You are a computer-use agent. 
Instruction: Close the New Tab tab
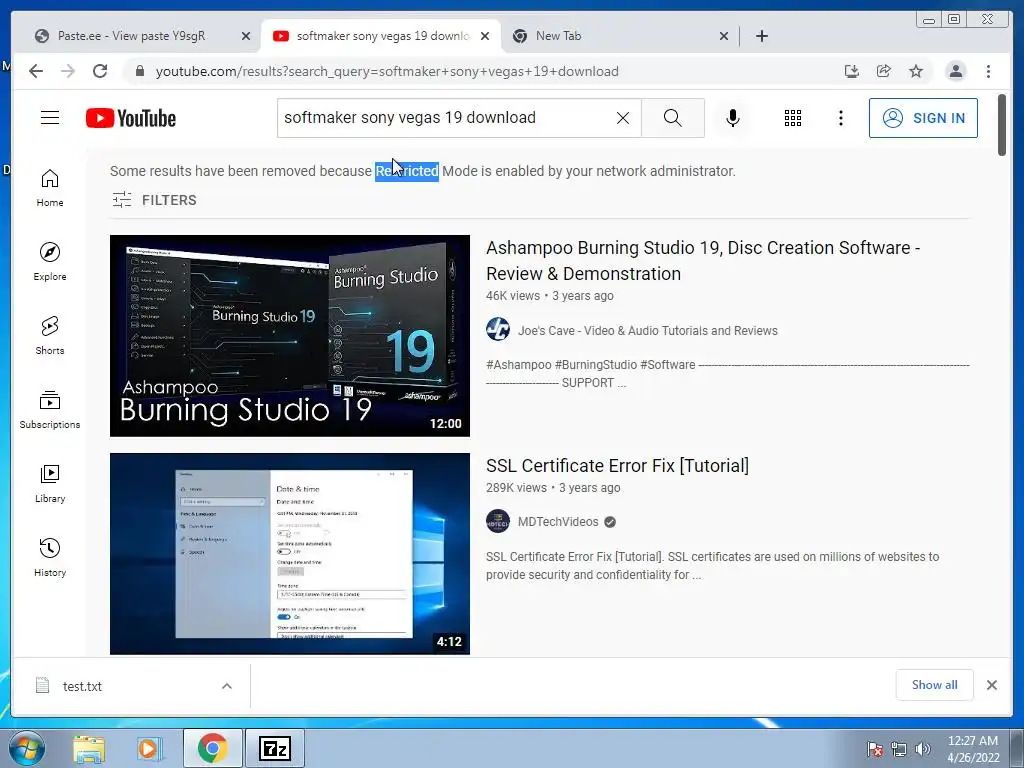[x=724, y=37]
